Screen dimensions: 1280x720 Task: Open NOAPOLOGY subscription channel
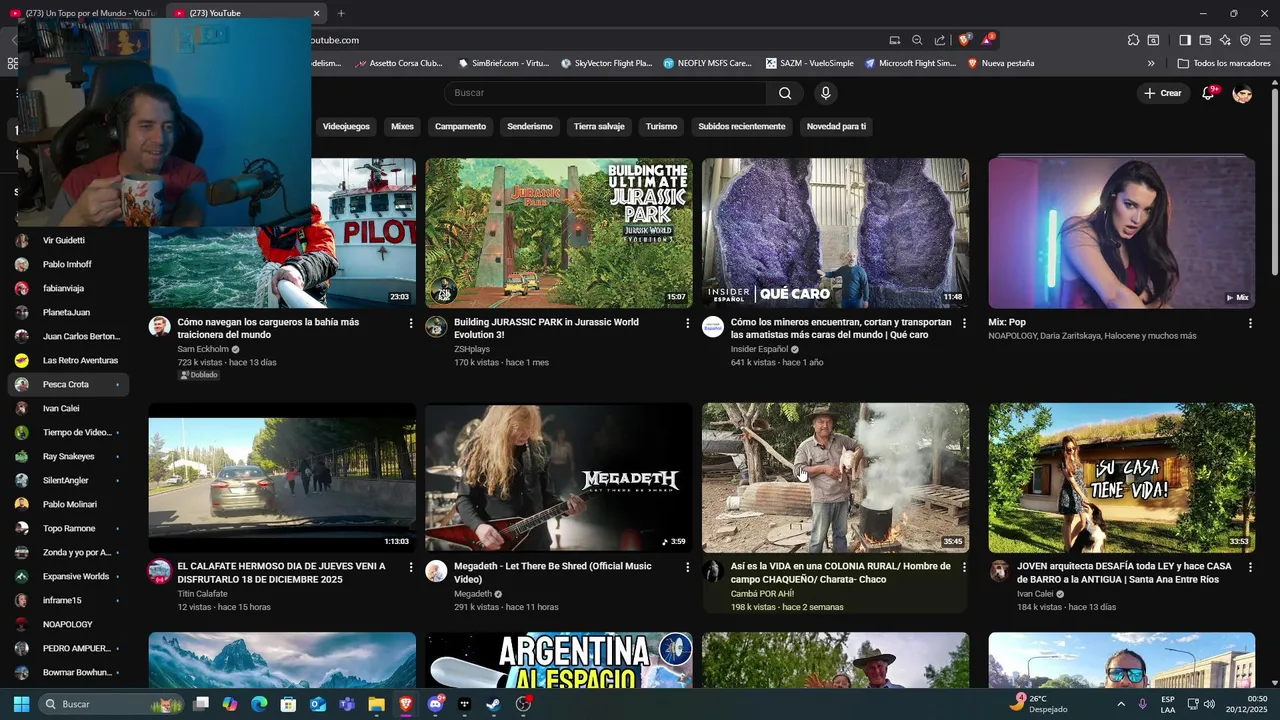pyautogui.click(x=68, y=624)
